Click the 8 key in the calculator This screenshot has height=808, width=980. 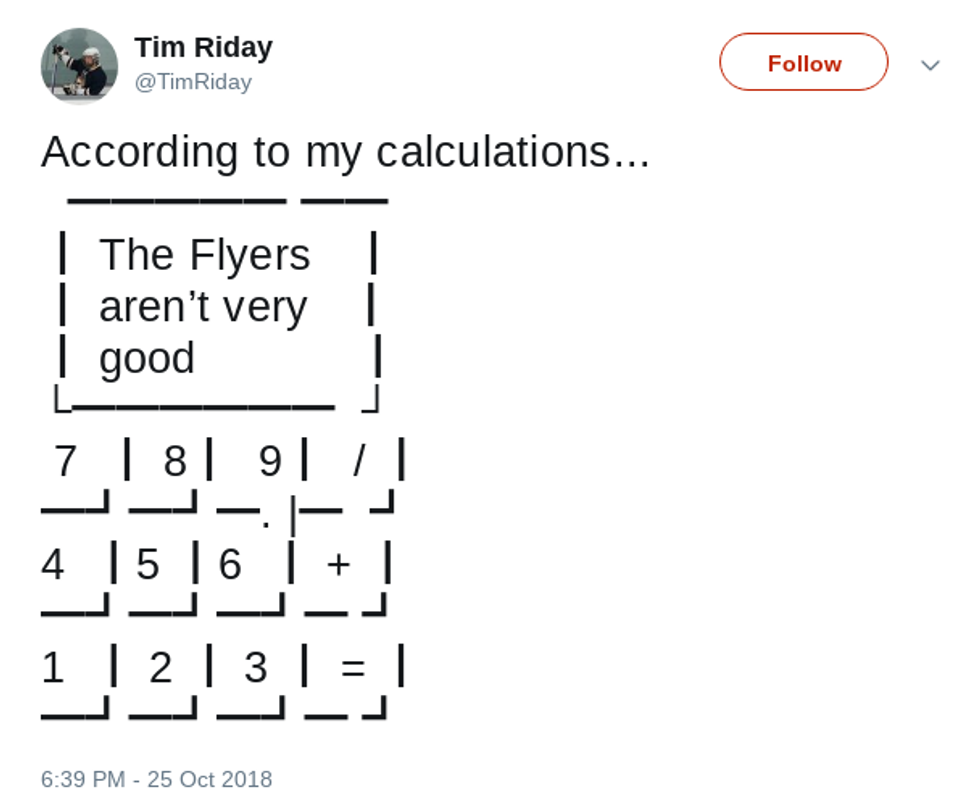(175, 462)
